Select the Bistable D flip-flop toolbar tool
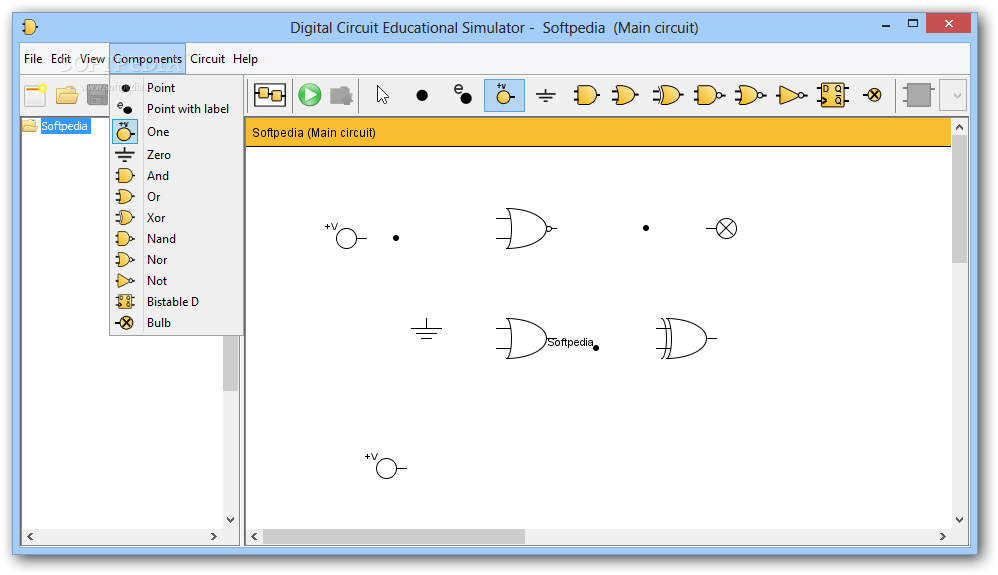Viewport: 998px width, 575px height. click(833, 96)
